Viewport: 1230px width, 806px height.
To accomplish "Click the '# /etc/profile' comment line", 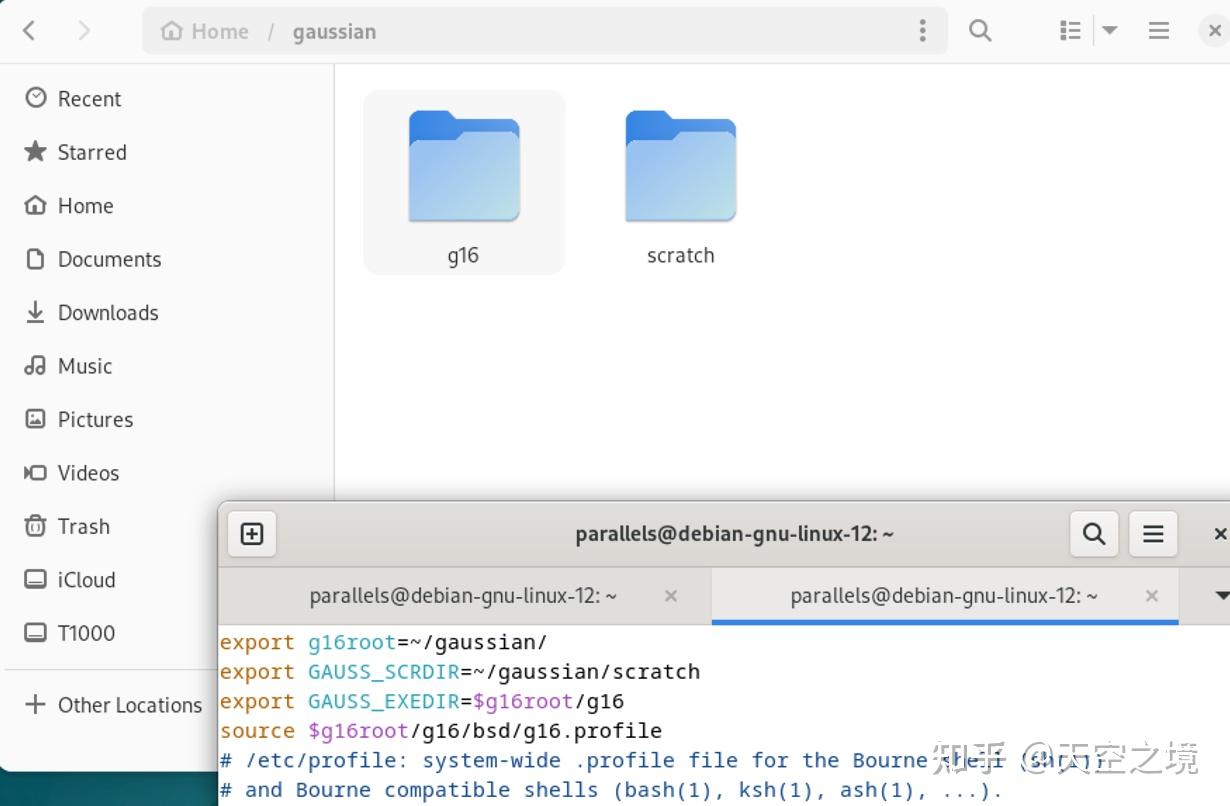I will click(x=664, y=761).
